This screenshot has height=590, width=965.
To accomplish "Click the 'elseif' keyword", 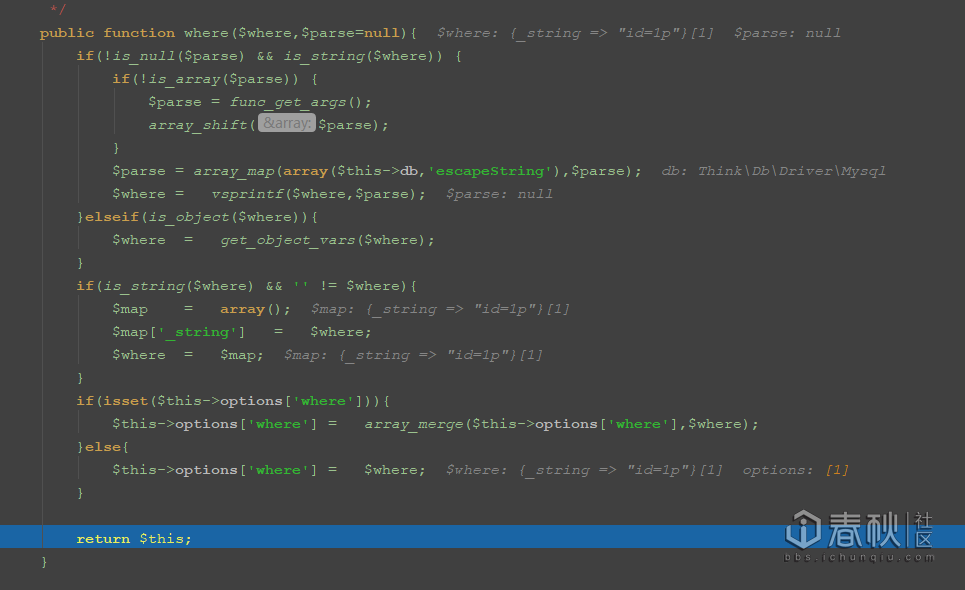I will pos(111,217).
